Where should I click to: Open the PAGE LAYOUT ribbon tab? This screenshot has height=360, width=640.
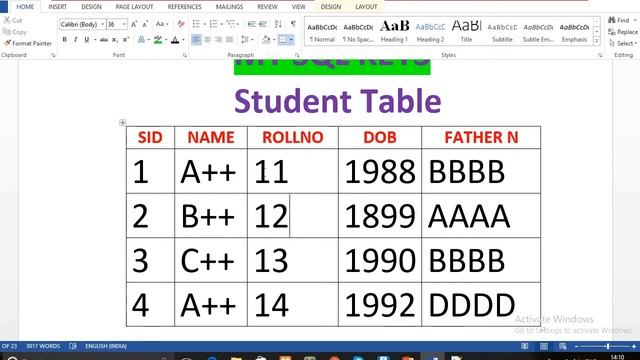coord(134,7)
